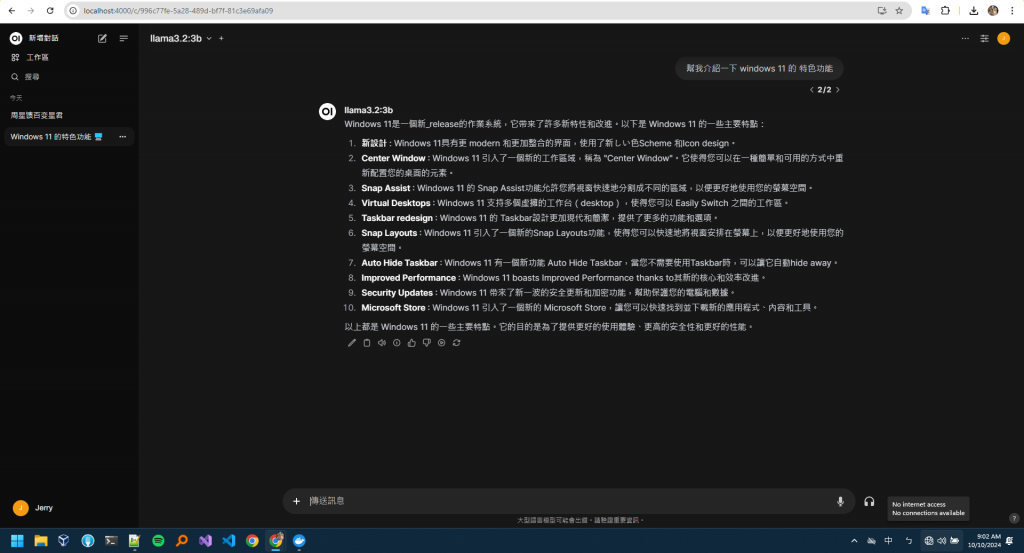Edit the response with the pencil icon

351,343
